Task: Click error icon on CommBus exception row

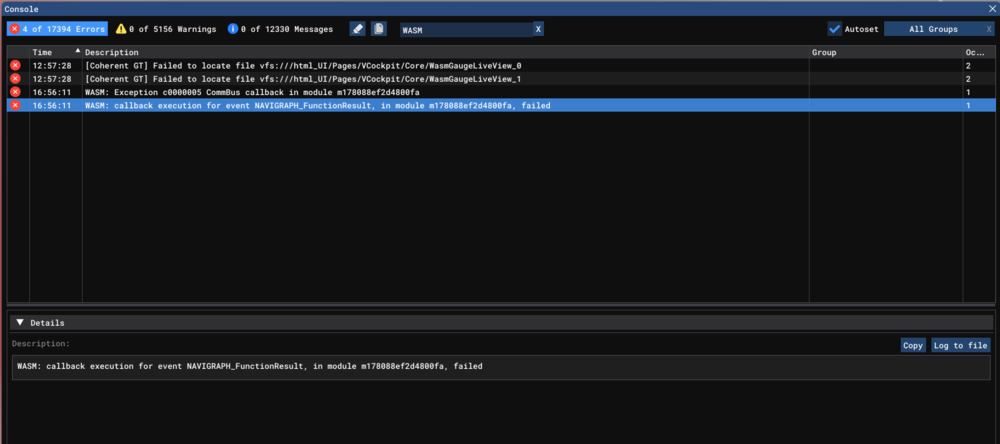Action: coord(15,91)
